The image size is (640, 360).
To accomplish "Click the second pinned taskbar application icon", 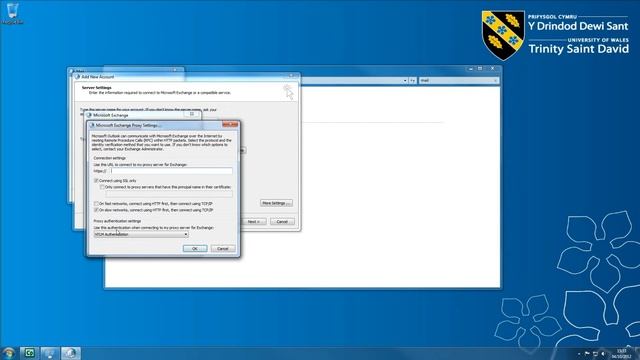I will tap(50, 353).
